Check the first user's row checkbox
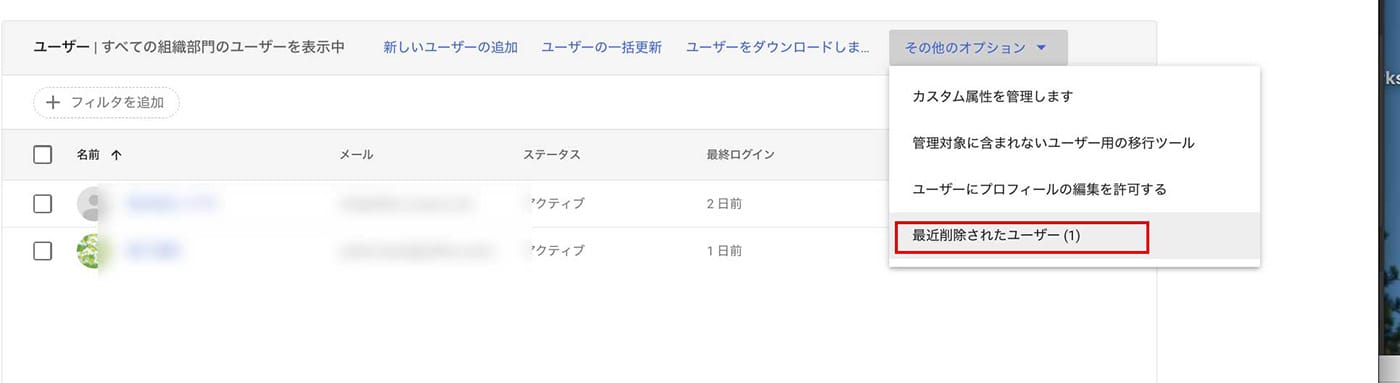This screenshot has height=383, width=1400. [x=42, y=204]
